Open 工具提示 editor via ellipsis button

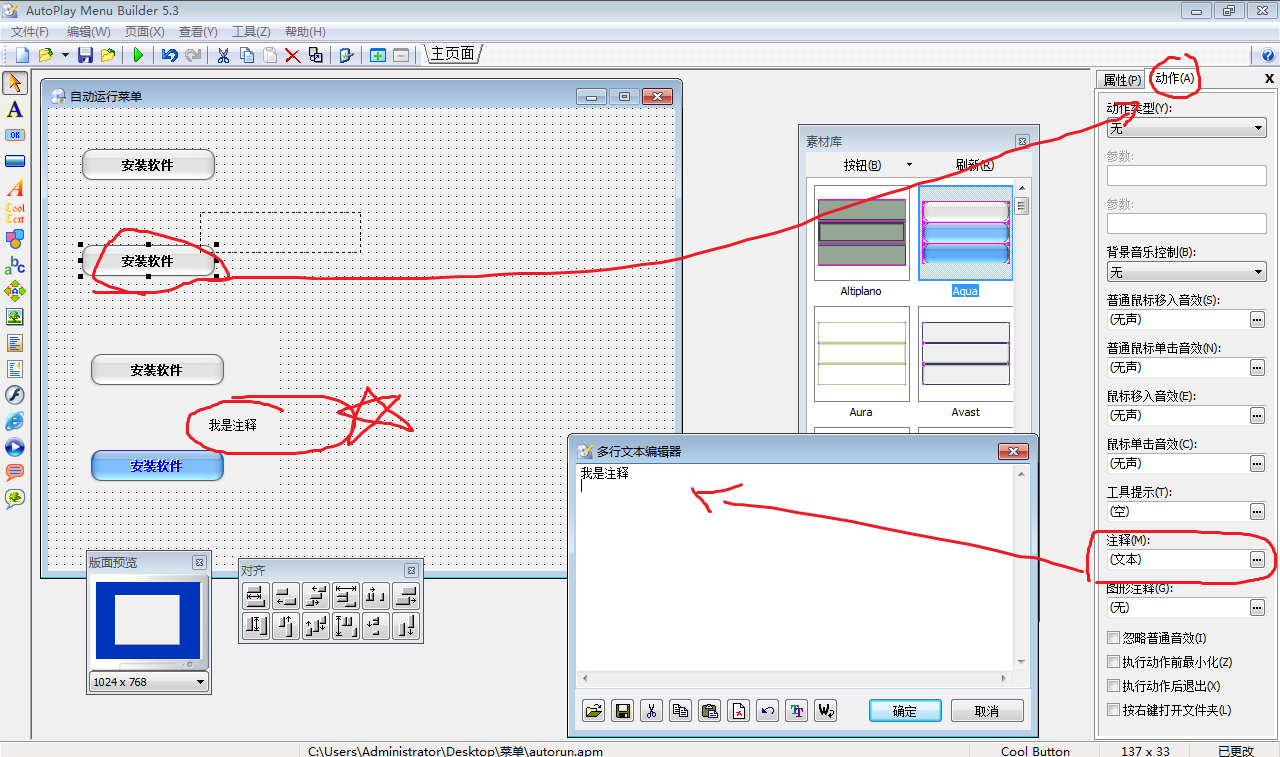(1258, 512)
